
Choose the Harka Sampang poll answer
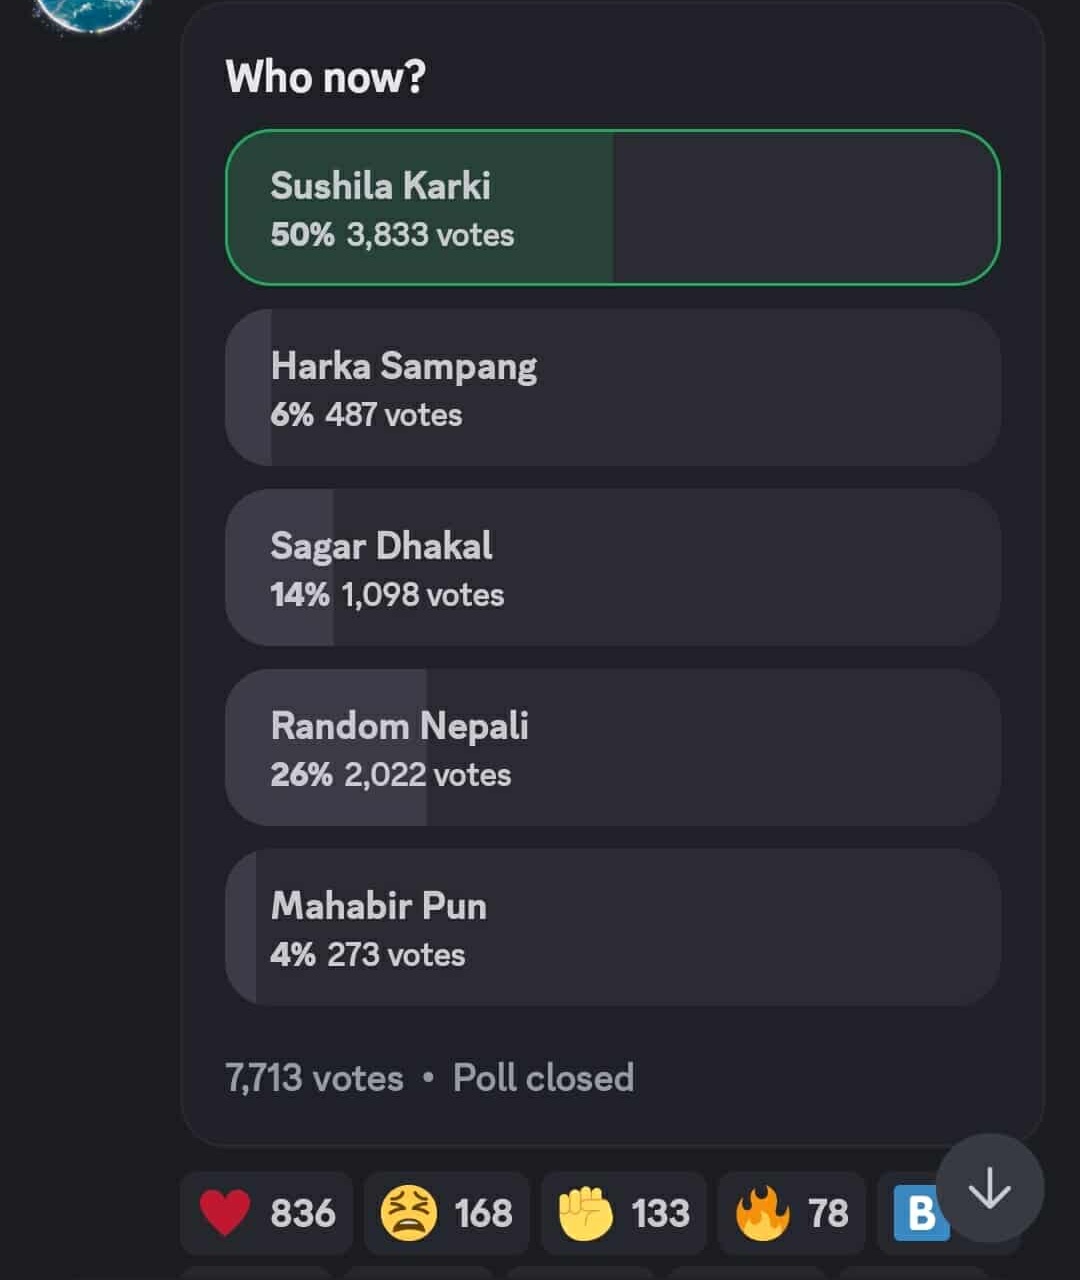[x=612, y=387]
